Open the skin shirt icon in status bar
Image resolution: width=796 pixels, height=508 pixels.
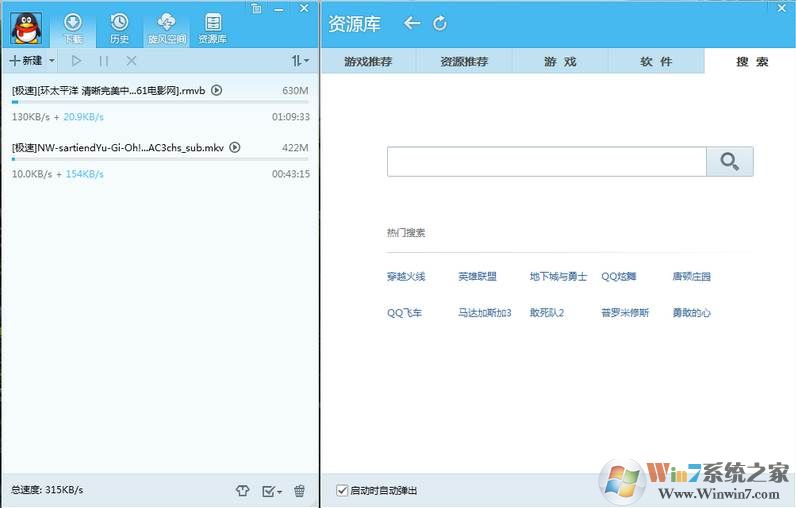pos(242,490)
